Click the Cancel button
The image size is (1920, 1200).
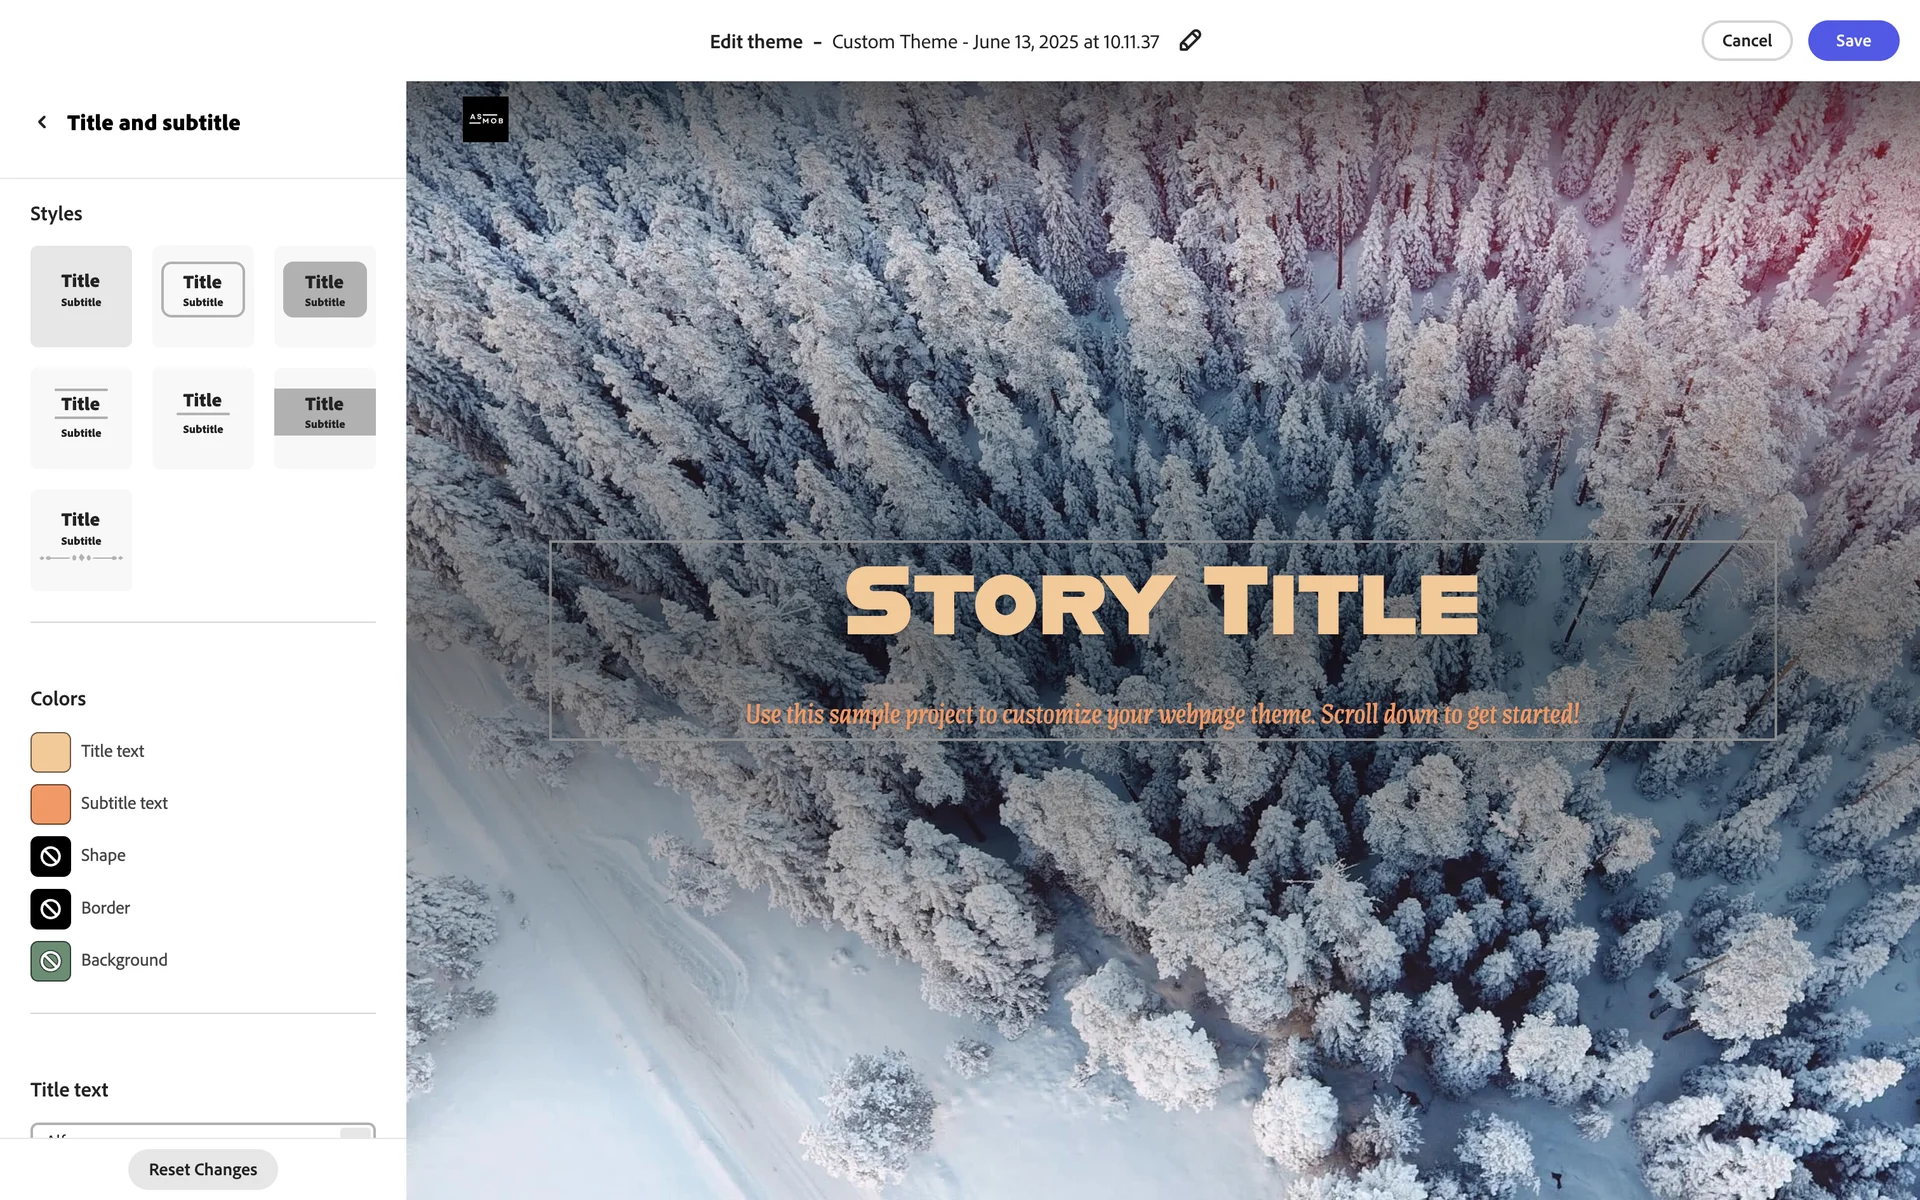1747,41
